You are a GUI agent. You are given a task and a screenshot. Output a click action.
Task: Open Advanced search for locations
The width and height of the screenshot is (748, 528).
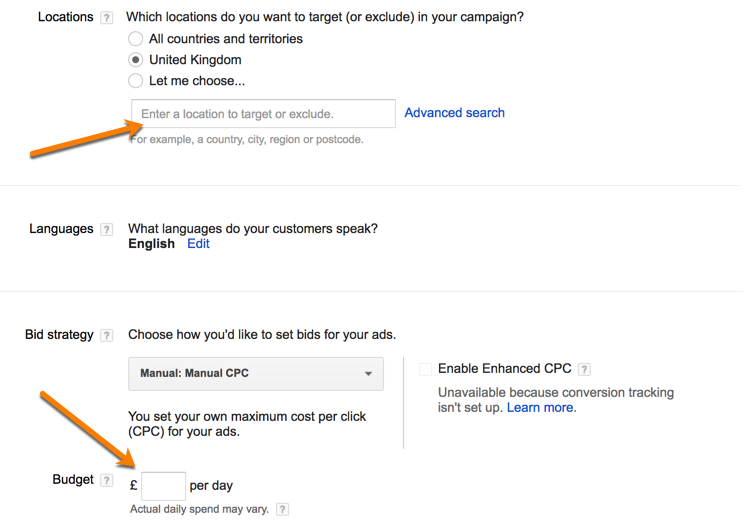454,113
